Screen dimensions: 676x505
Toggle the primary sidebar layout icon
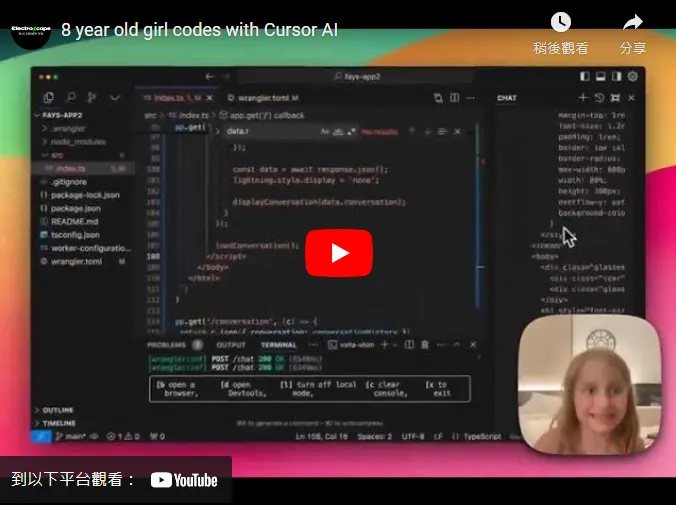(x=585, y=76)
